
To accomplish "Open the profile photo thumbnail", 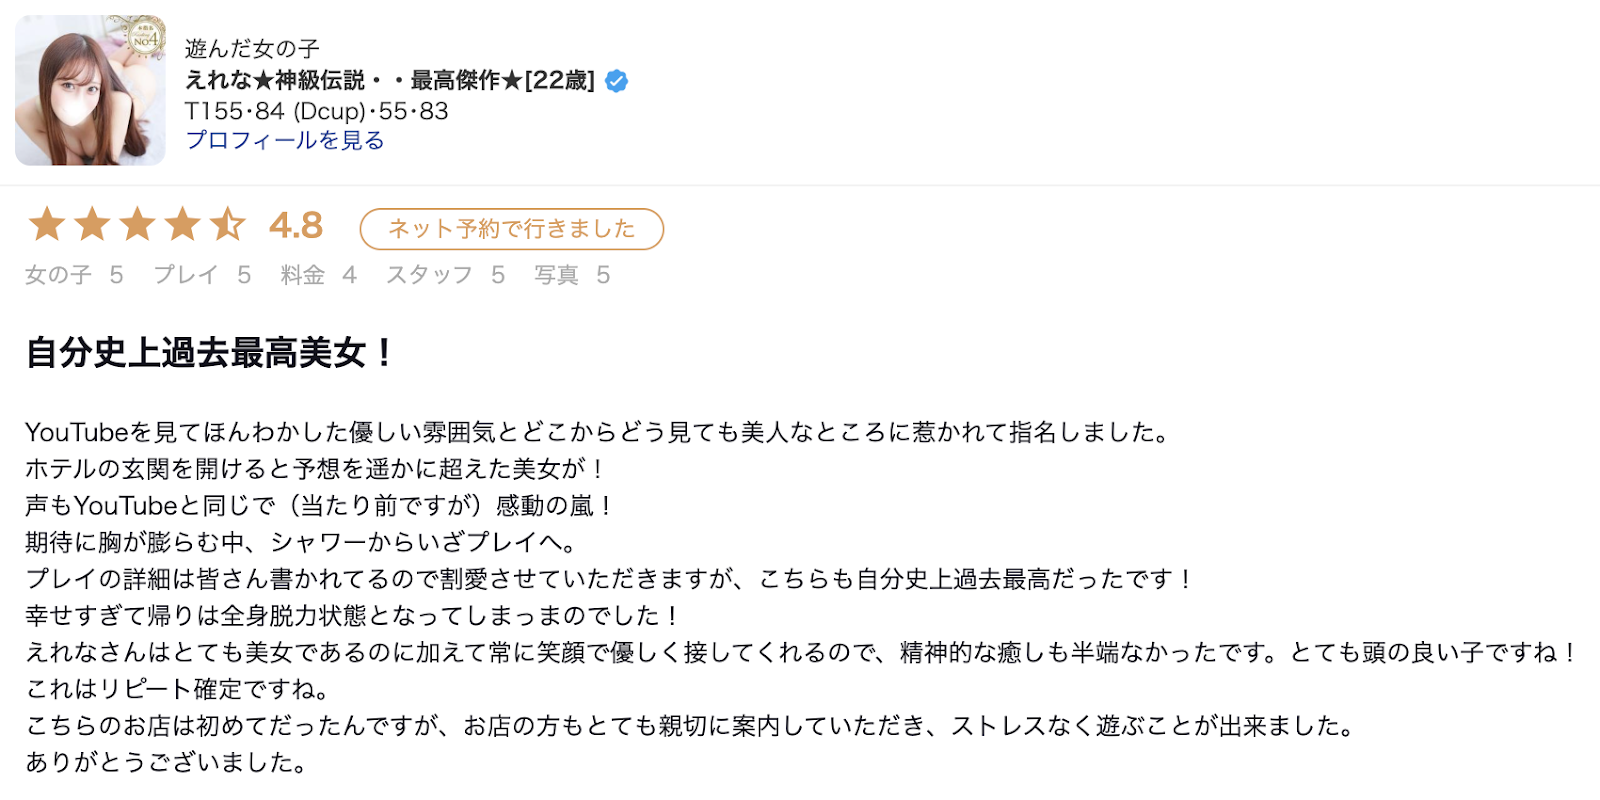I will click(90, 90).
